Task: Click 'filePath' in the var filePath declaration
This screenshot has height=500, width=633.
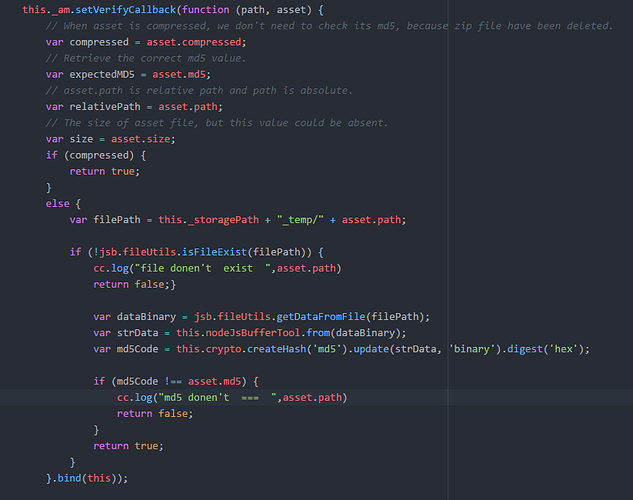Action: 117,220
